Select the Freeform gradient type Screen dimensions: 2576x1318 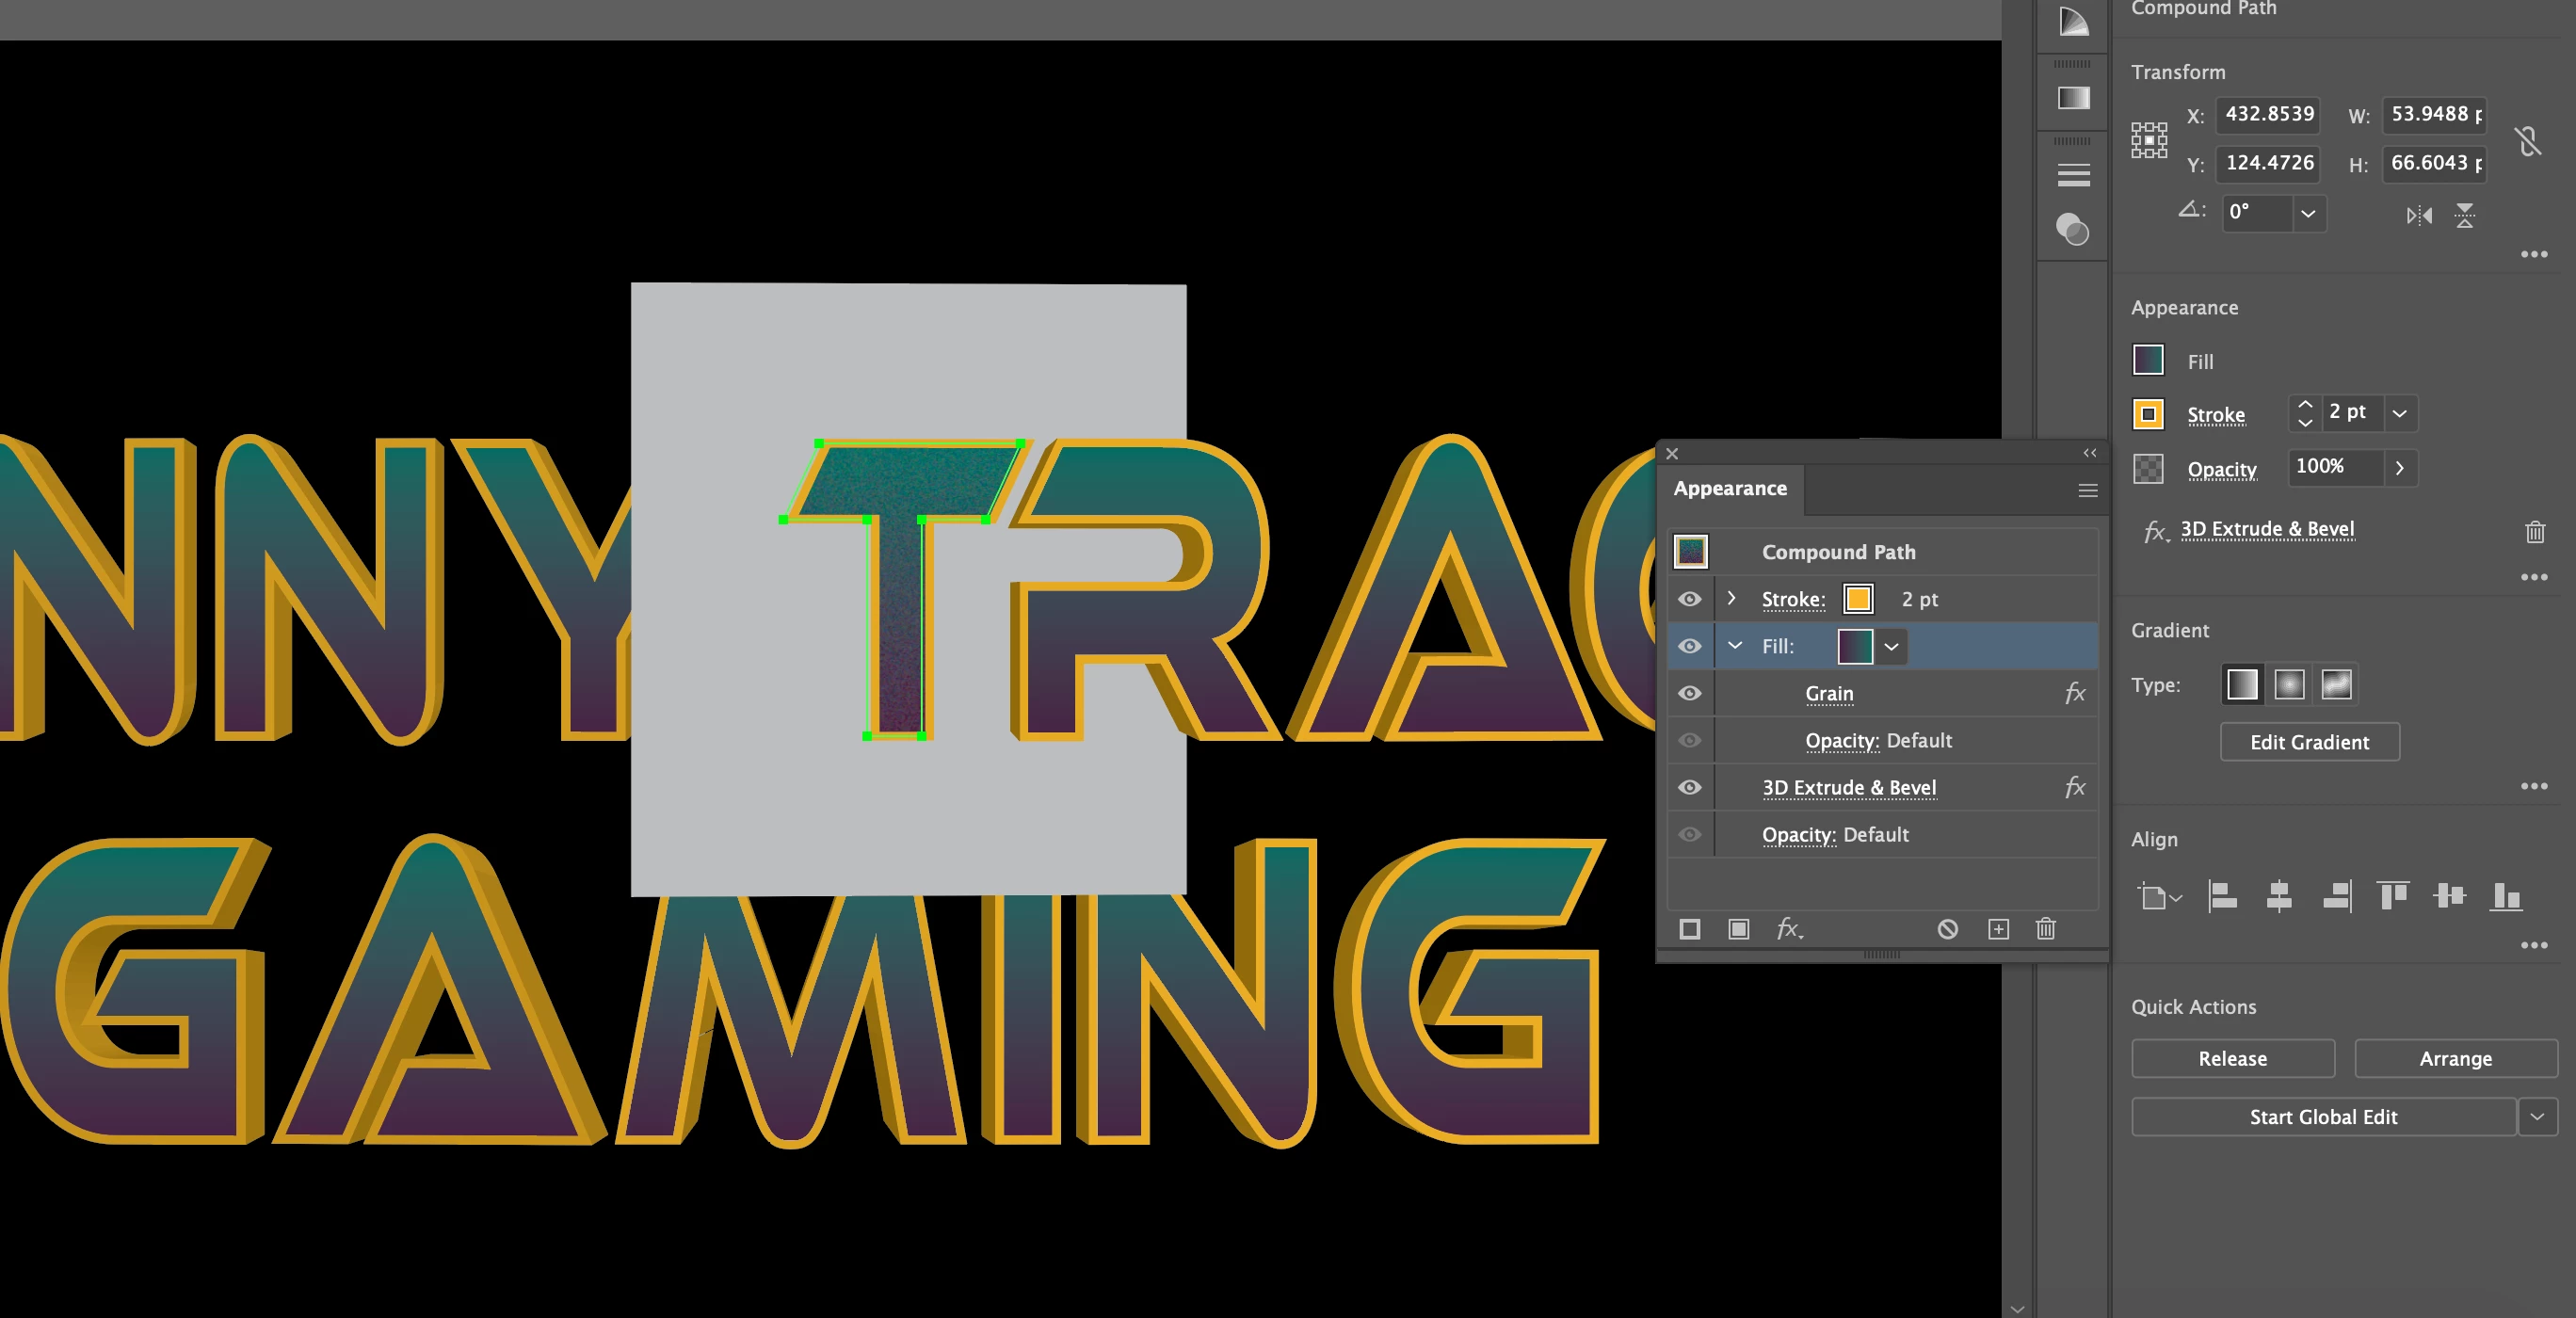(x=2336, y=684)
